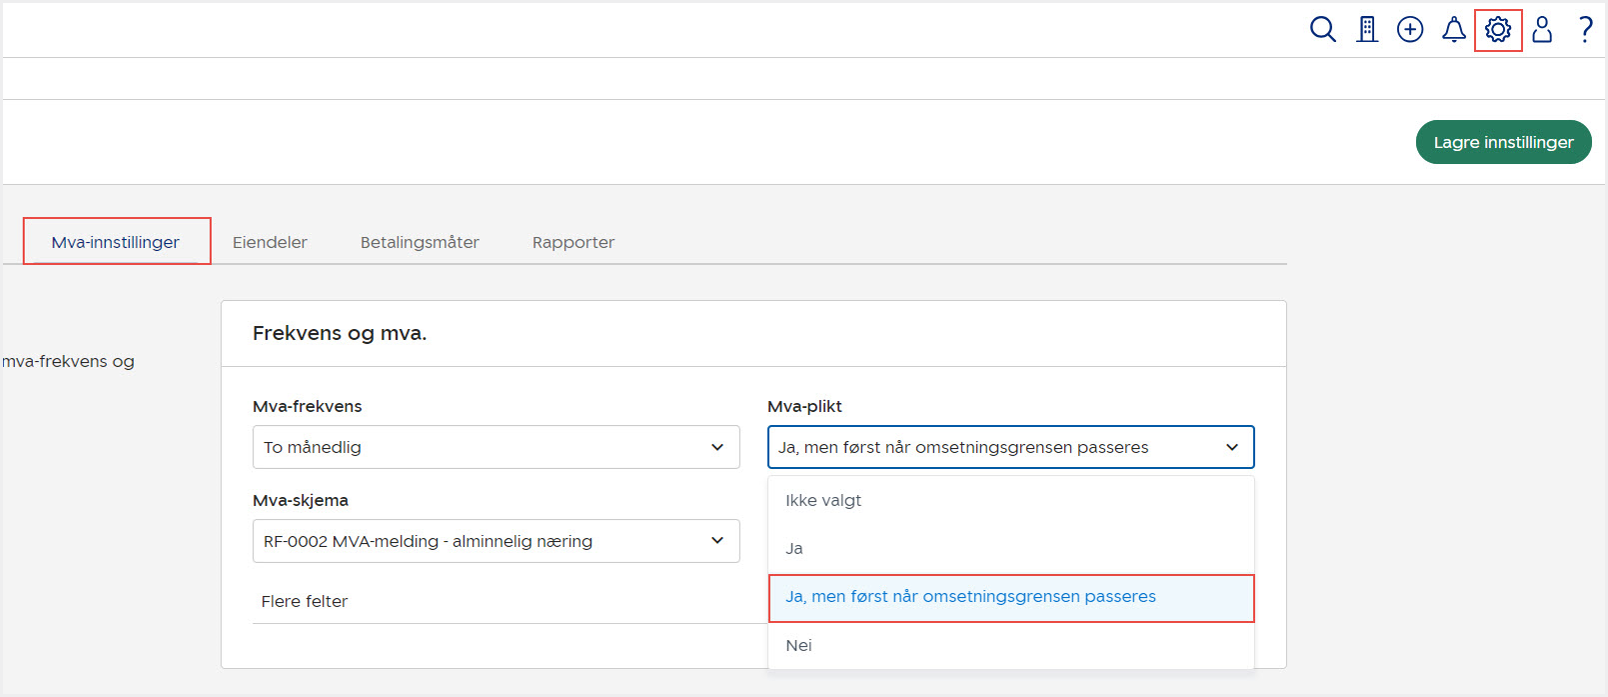1608x697 pixels.
Task: Collapse the Mva-plikt dropdown
Action: [x=1010, y=447]
